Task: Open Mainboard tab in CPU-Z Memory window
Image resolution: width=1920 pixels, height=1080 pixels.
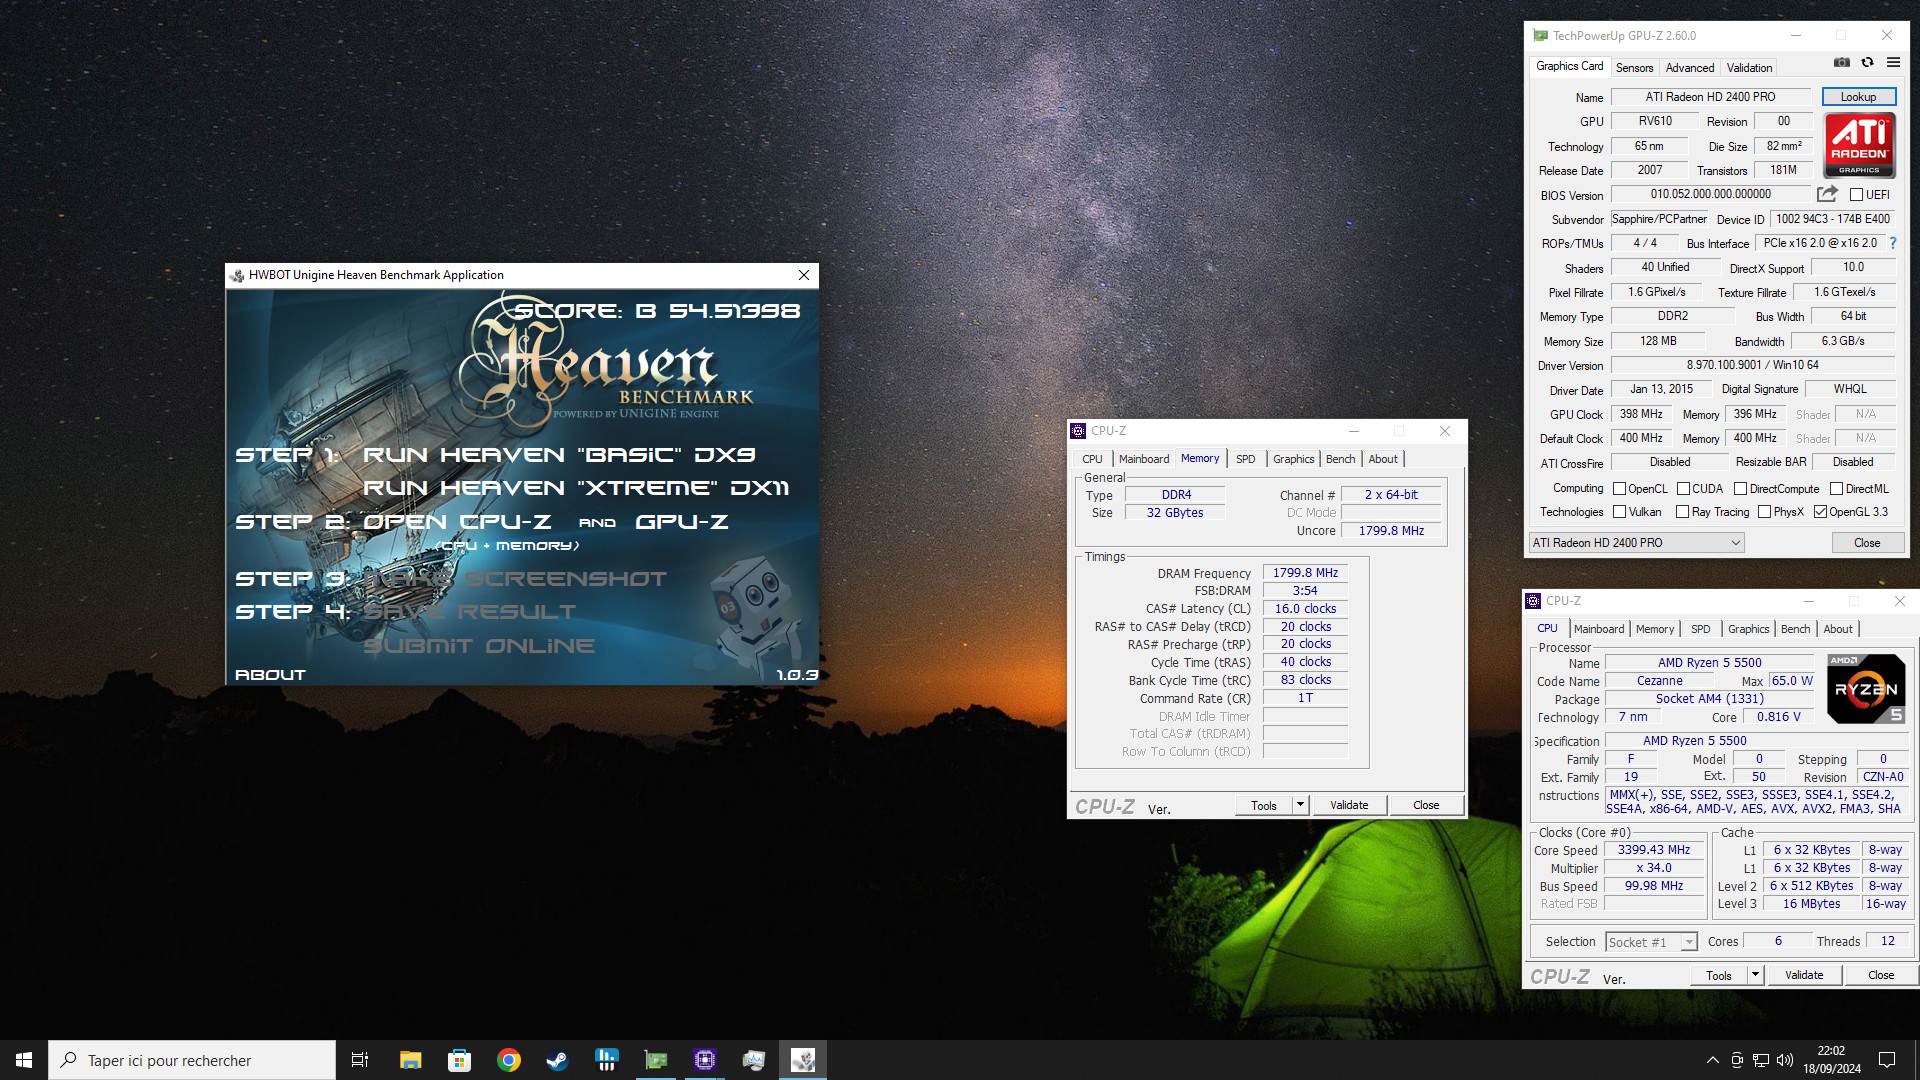Action: 1143,459
